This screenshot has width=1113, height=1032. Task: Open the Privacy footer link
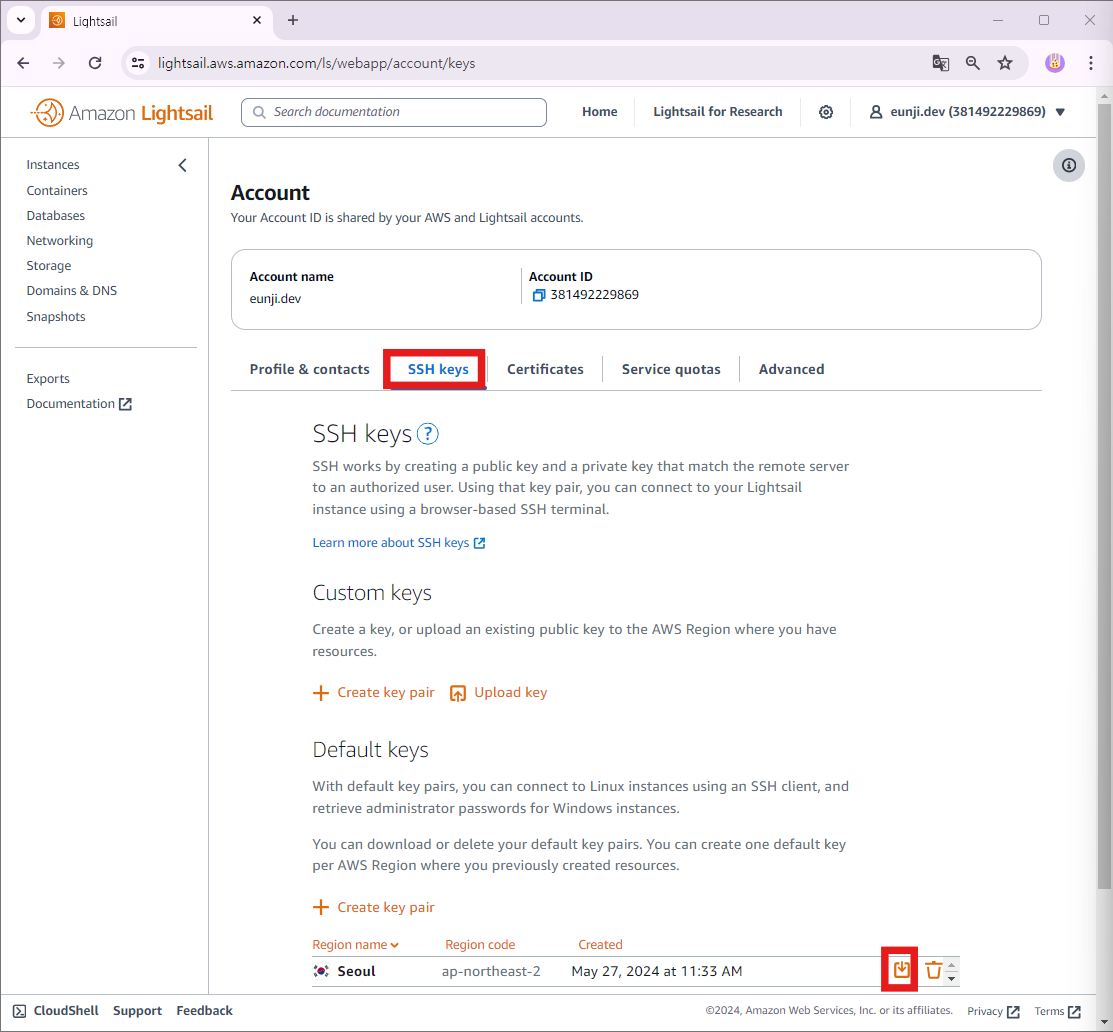pyautogui.click(x=993, y=1011)
